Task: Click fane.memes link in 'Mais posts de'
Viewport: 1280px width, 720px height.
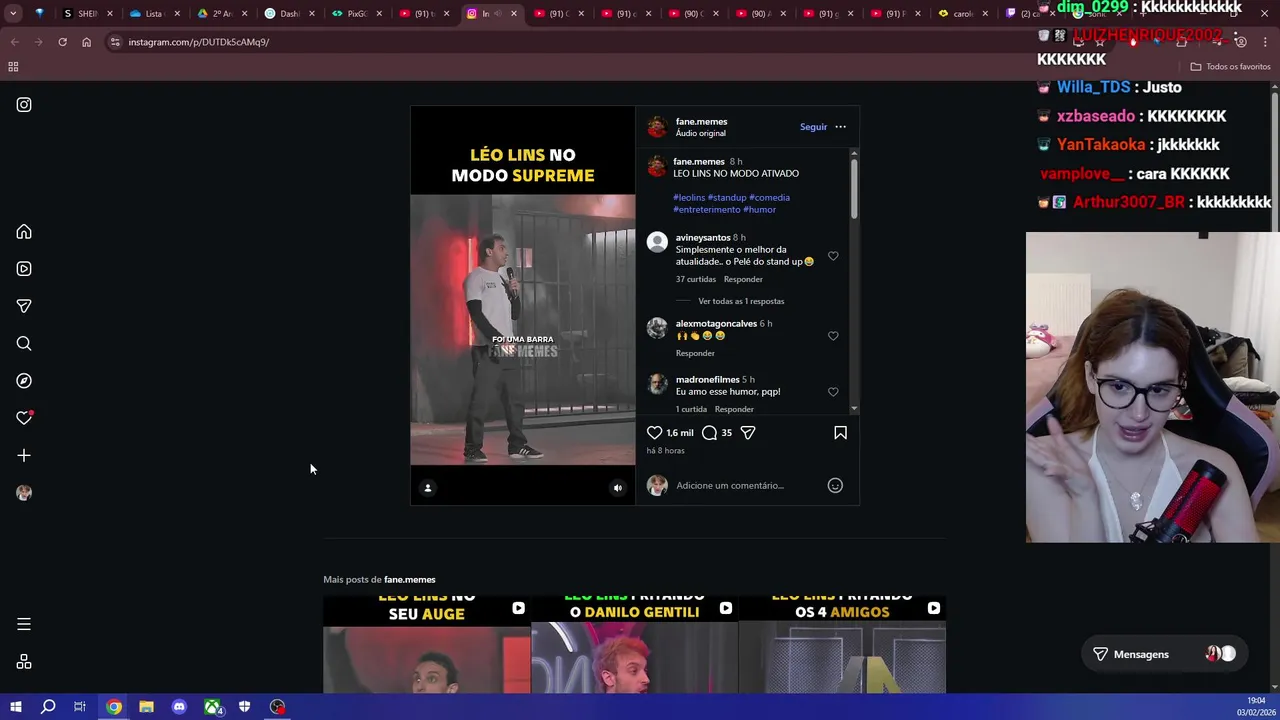Action: pyautogui.click(x=409, y=580)
